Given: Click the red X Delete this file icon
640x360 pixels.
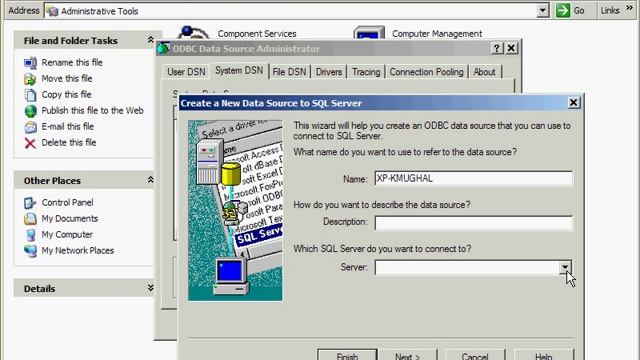Looking at the screenshot, I should click(x=30, y=143).
